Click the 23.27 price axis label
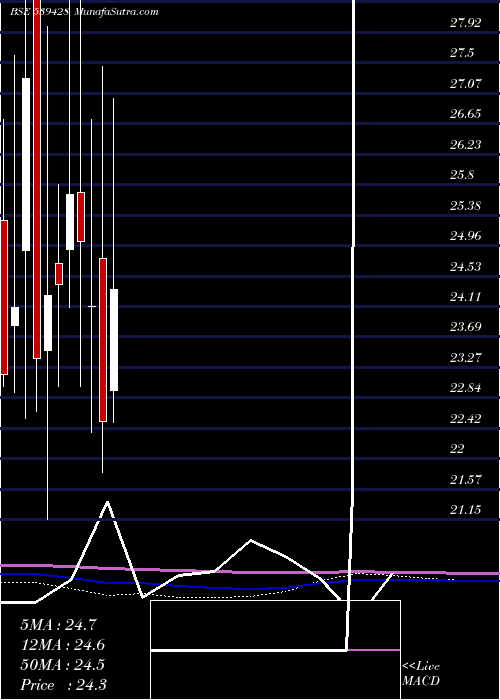 [x=466, y=358]
